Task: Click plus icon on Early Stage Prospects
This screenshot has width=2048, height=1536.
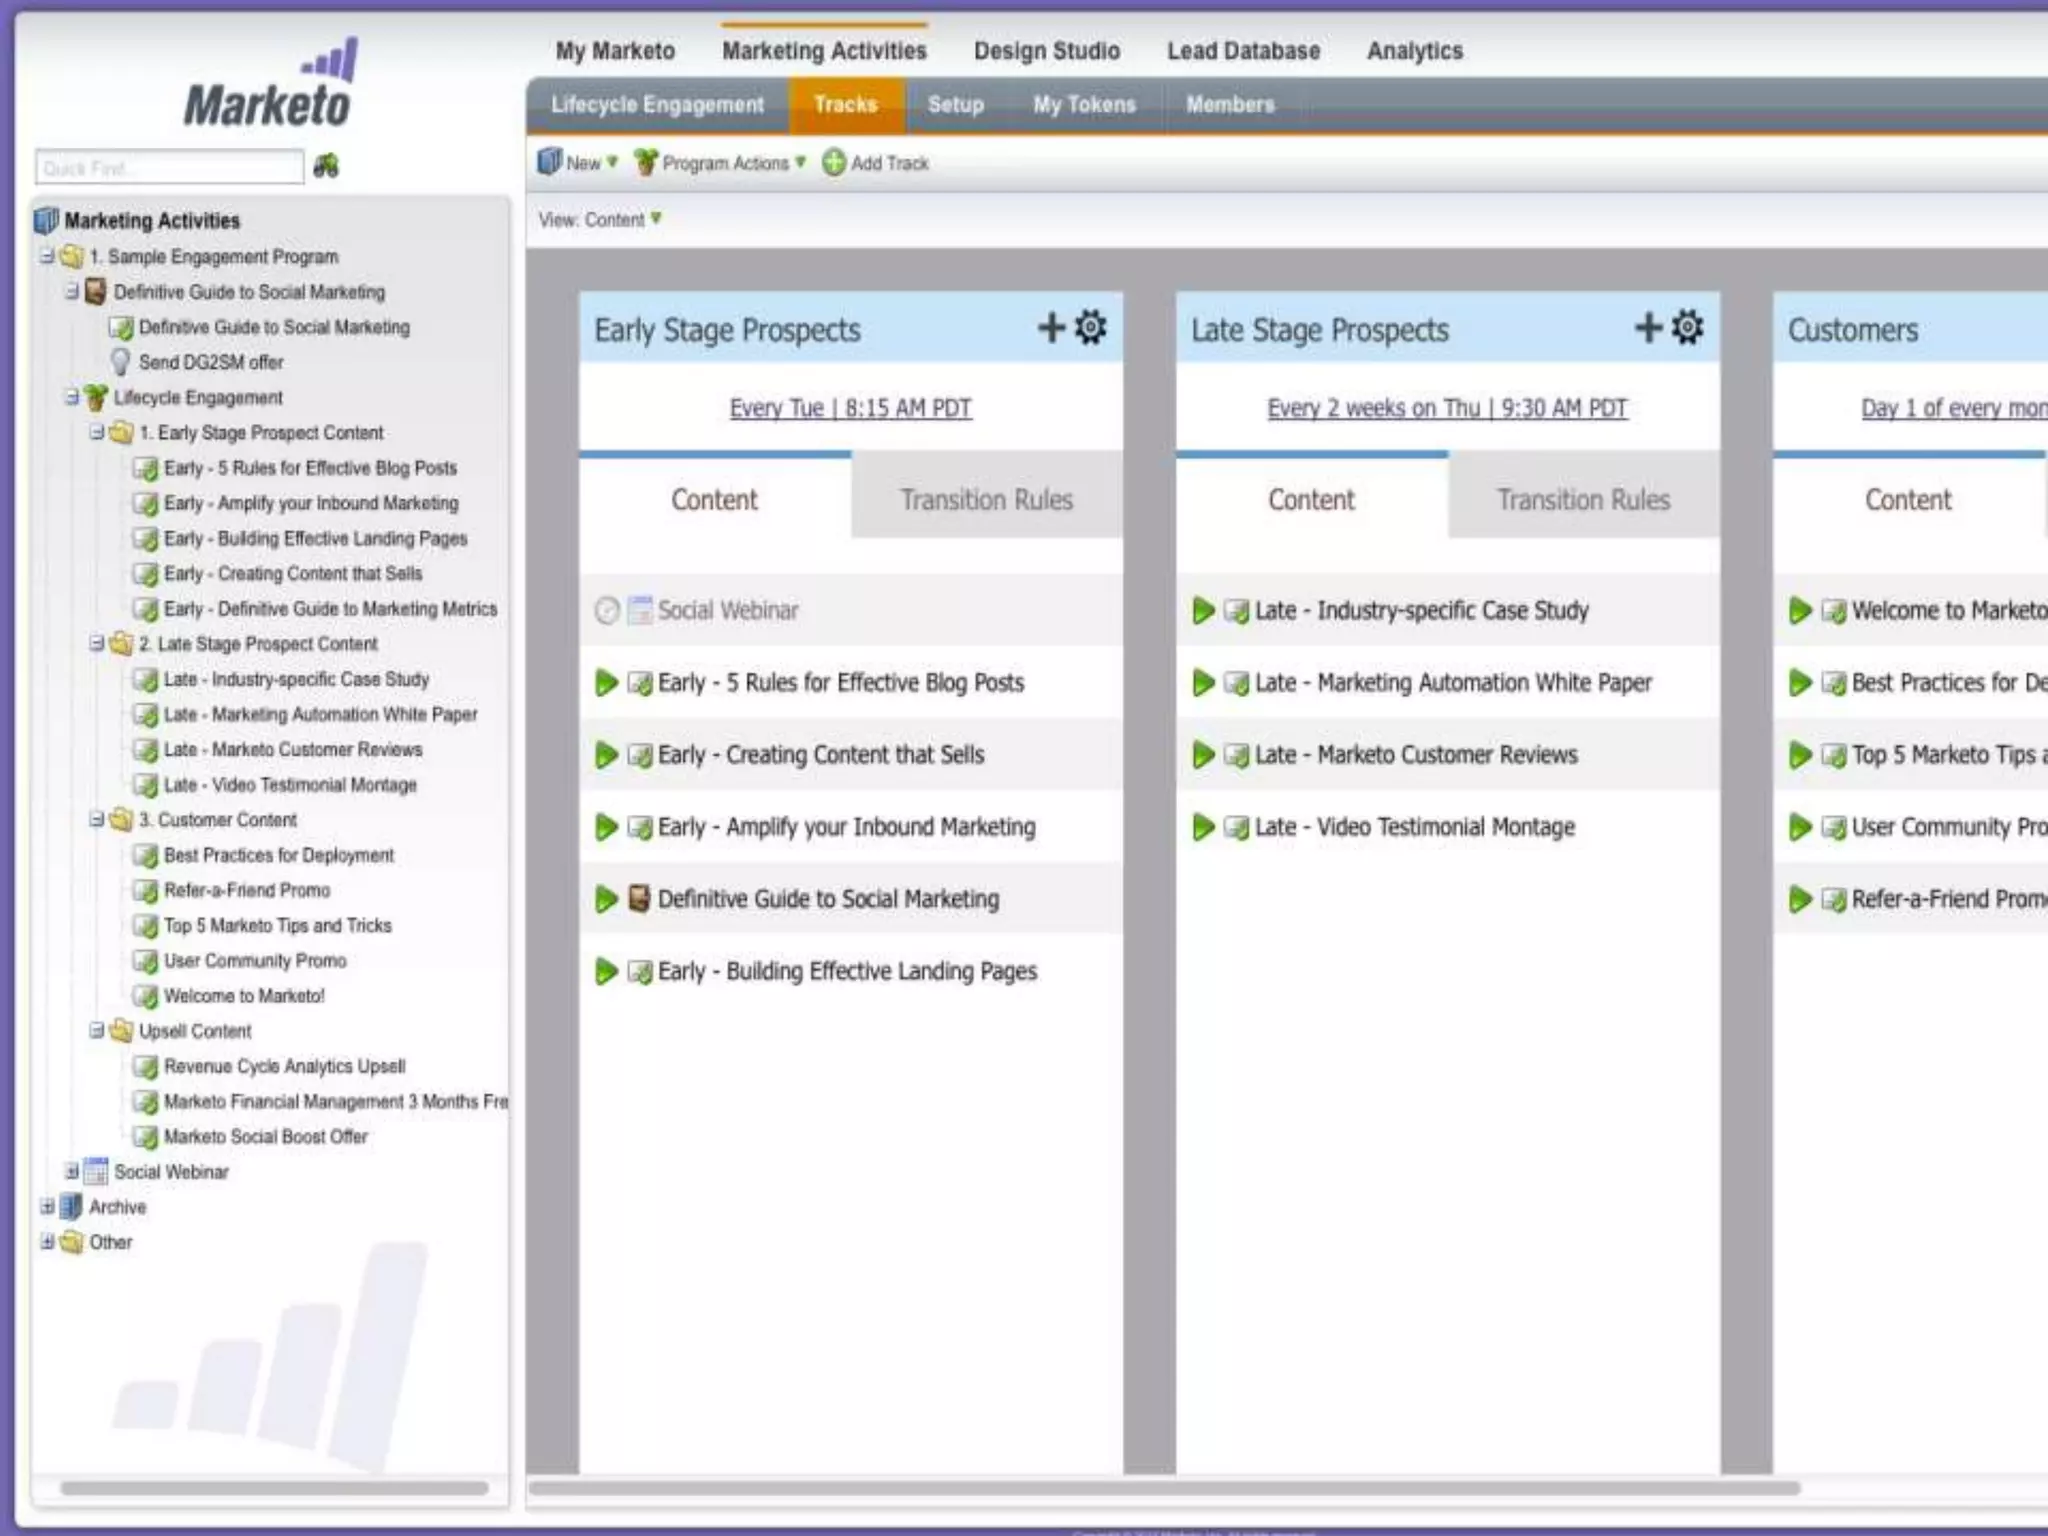Action: (1051, 328)
